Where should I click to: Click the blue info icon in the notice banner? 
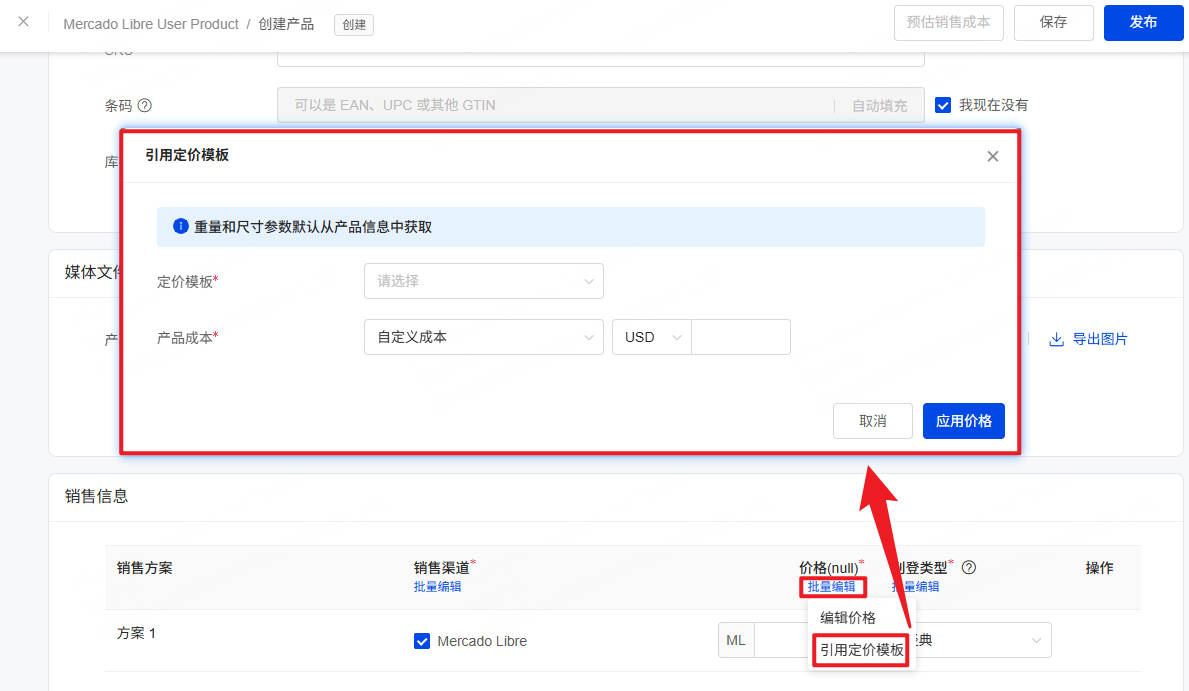(180, 226)
